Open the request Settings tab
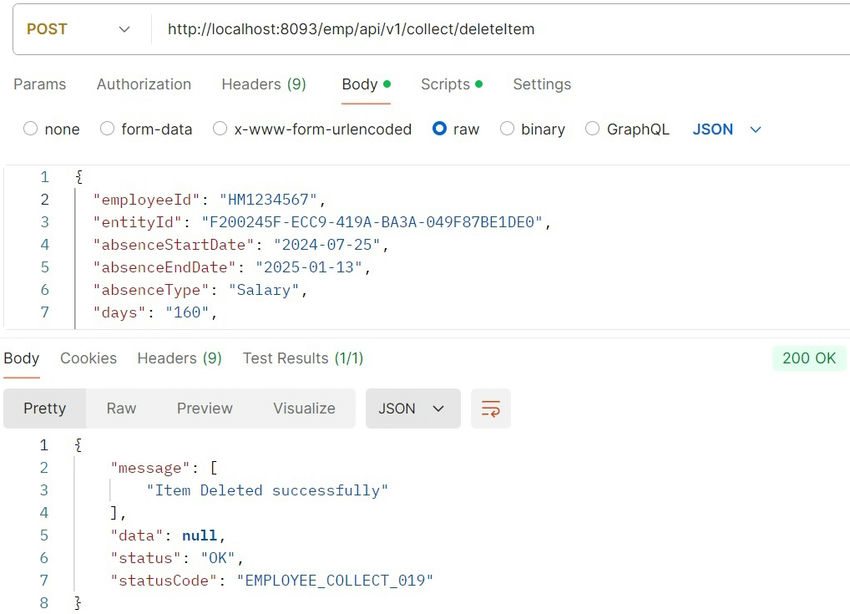The height and width of the screenshot is (614, 850). coord(542,84)
